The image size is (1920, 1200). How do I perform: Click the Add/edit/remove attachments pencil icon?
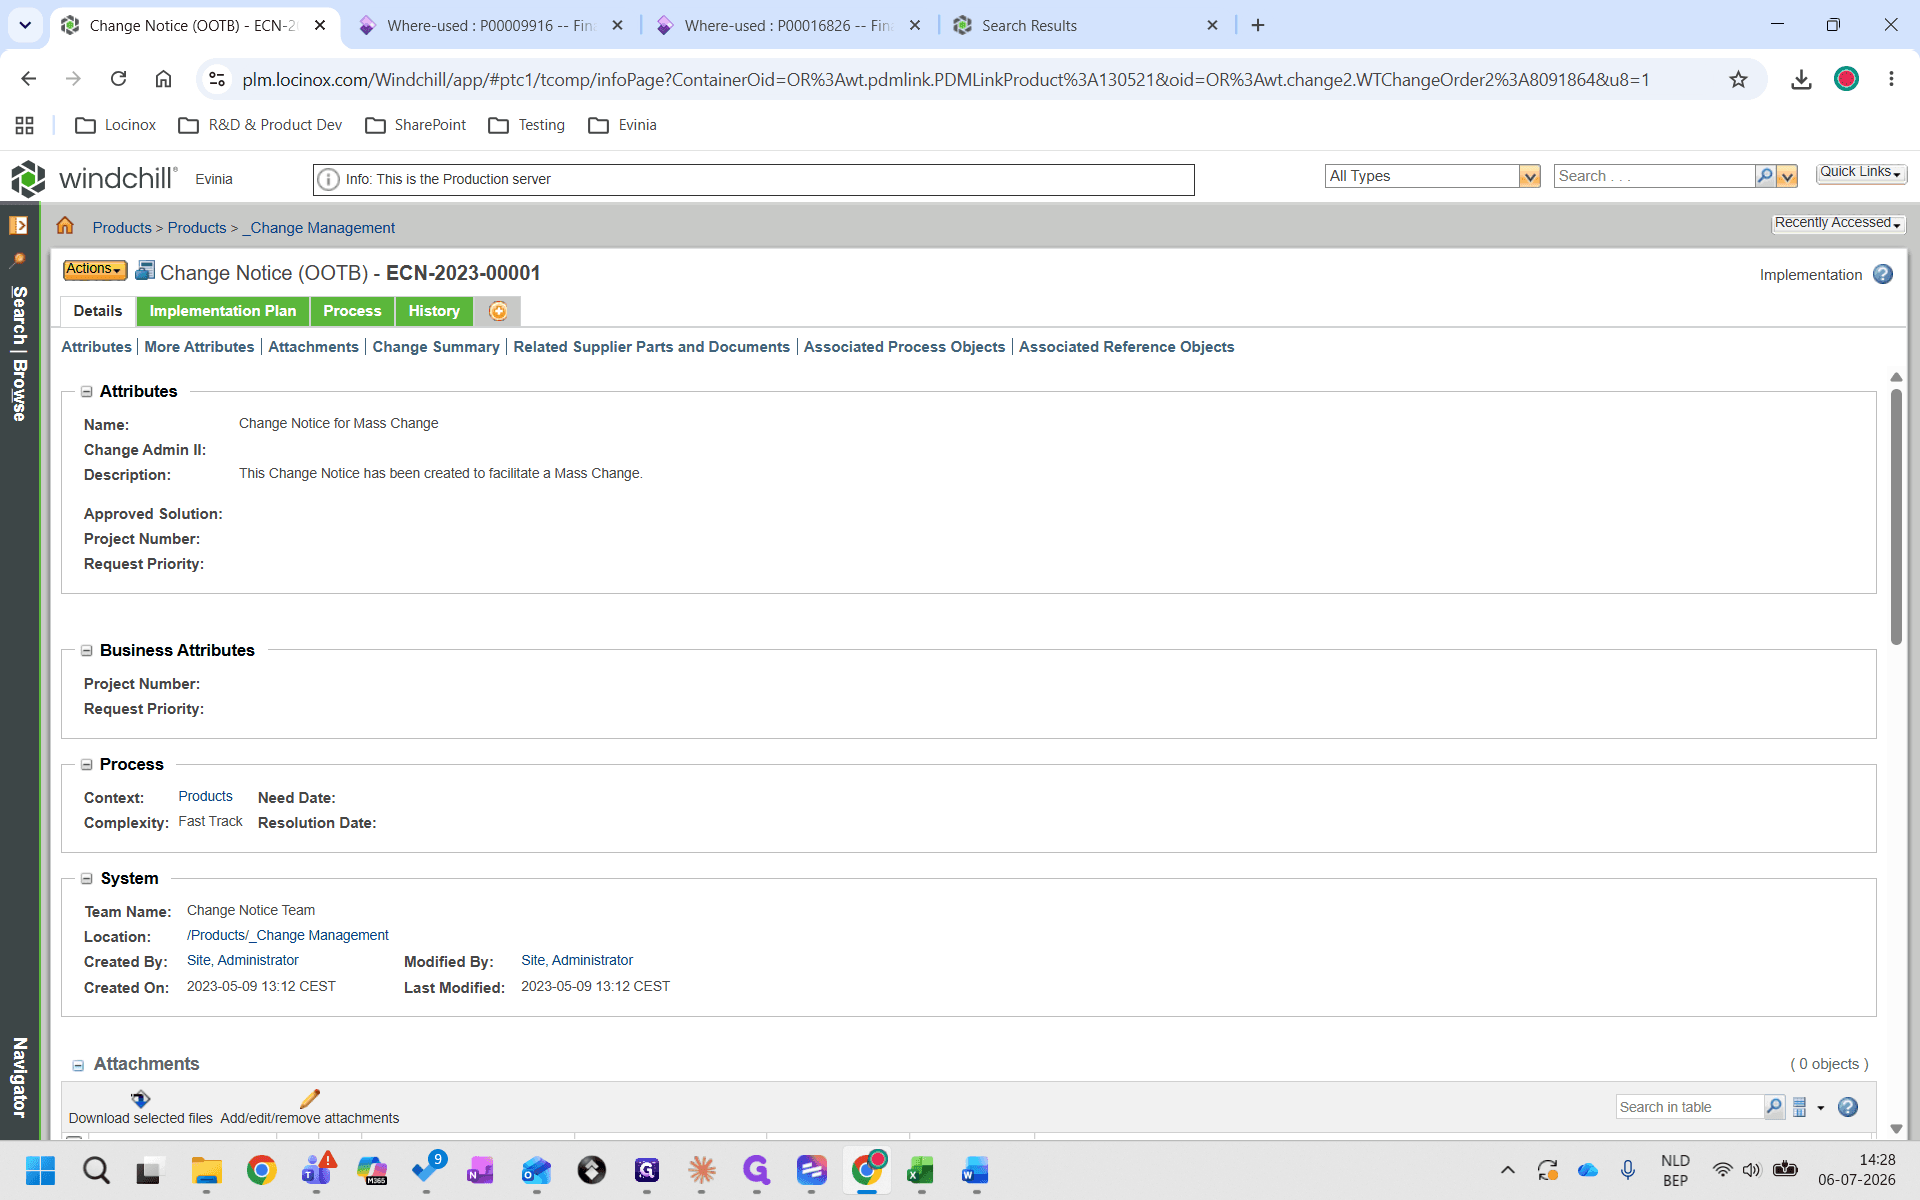point(310,1098)
